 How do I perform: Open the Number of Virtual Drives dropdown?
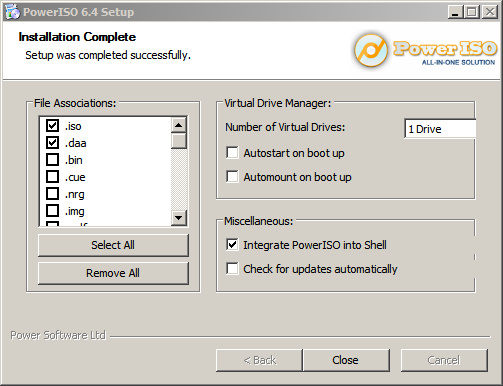pos(440,129)
